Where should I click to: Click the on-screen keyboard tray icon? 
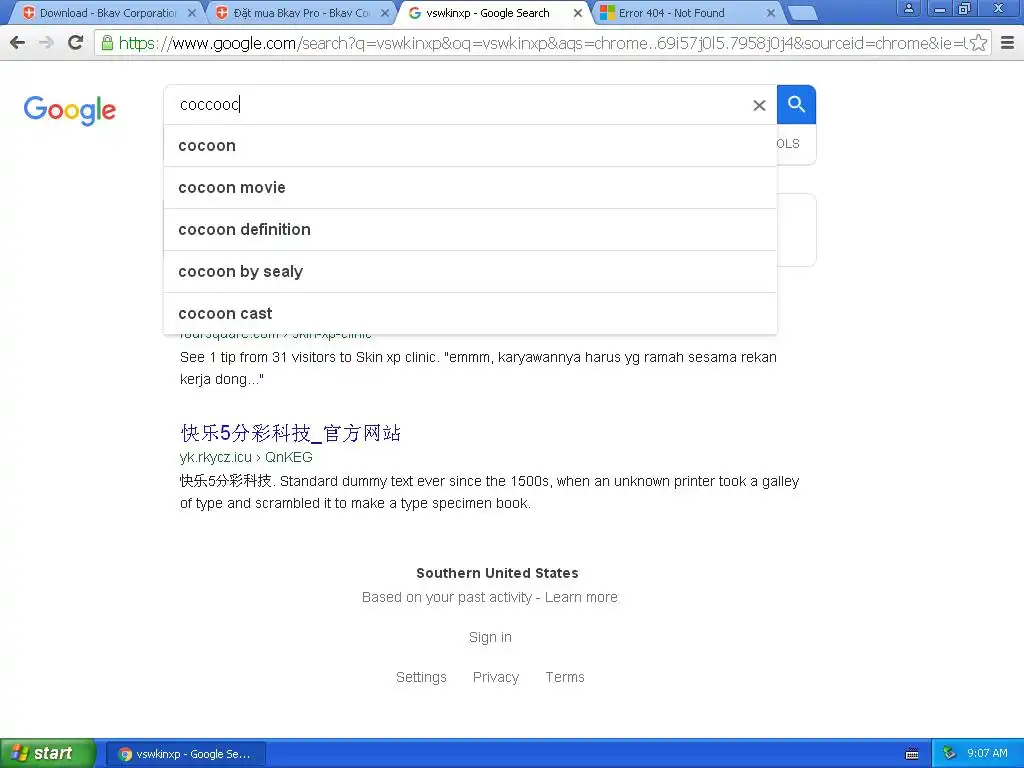pyautogui.click(x=912, y=754)
